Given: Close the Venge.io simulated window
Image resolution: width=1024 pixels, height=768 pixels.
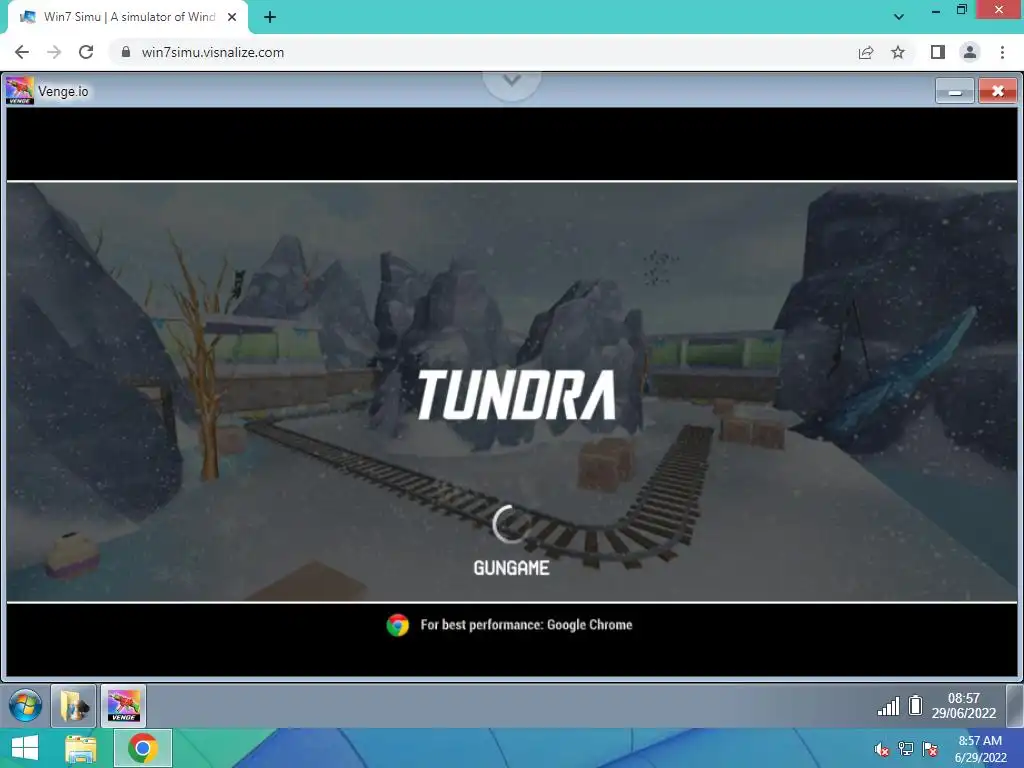Looking at the screenshot, I should pyautogui.click(x=997, y=91).
